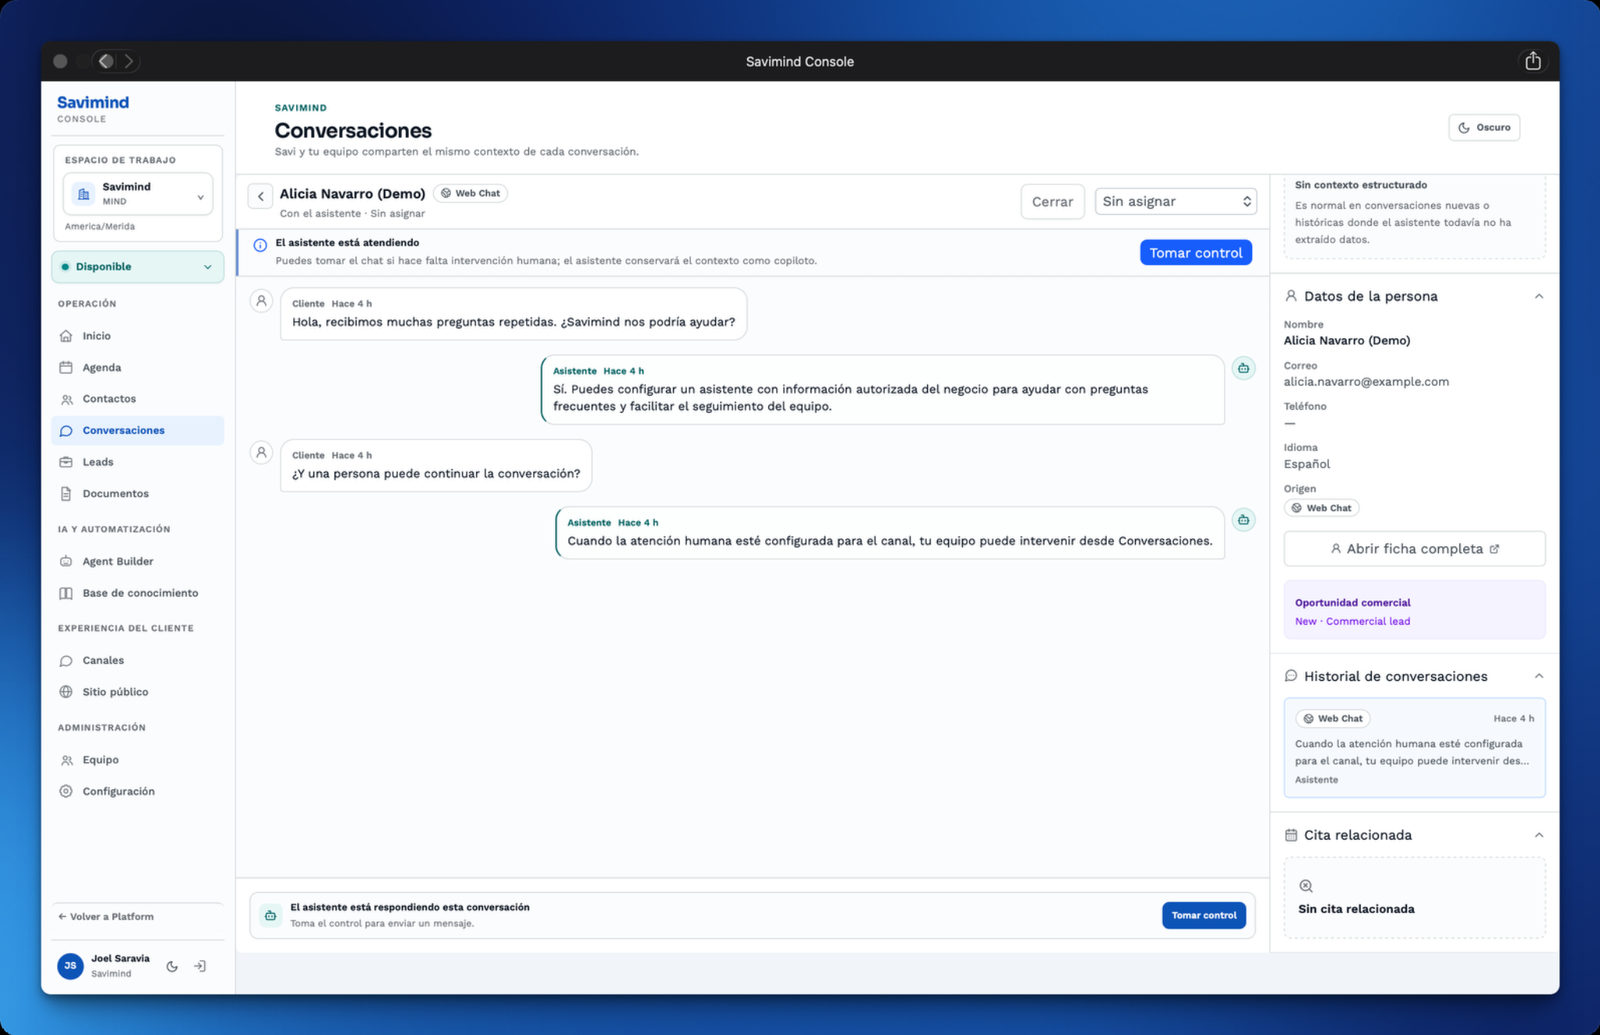This screenshot has height=1035, width=1600.
Task: Open the Sin asignar assignment dropdown
Action: (1176, 201)
